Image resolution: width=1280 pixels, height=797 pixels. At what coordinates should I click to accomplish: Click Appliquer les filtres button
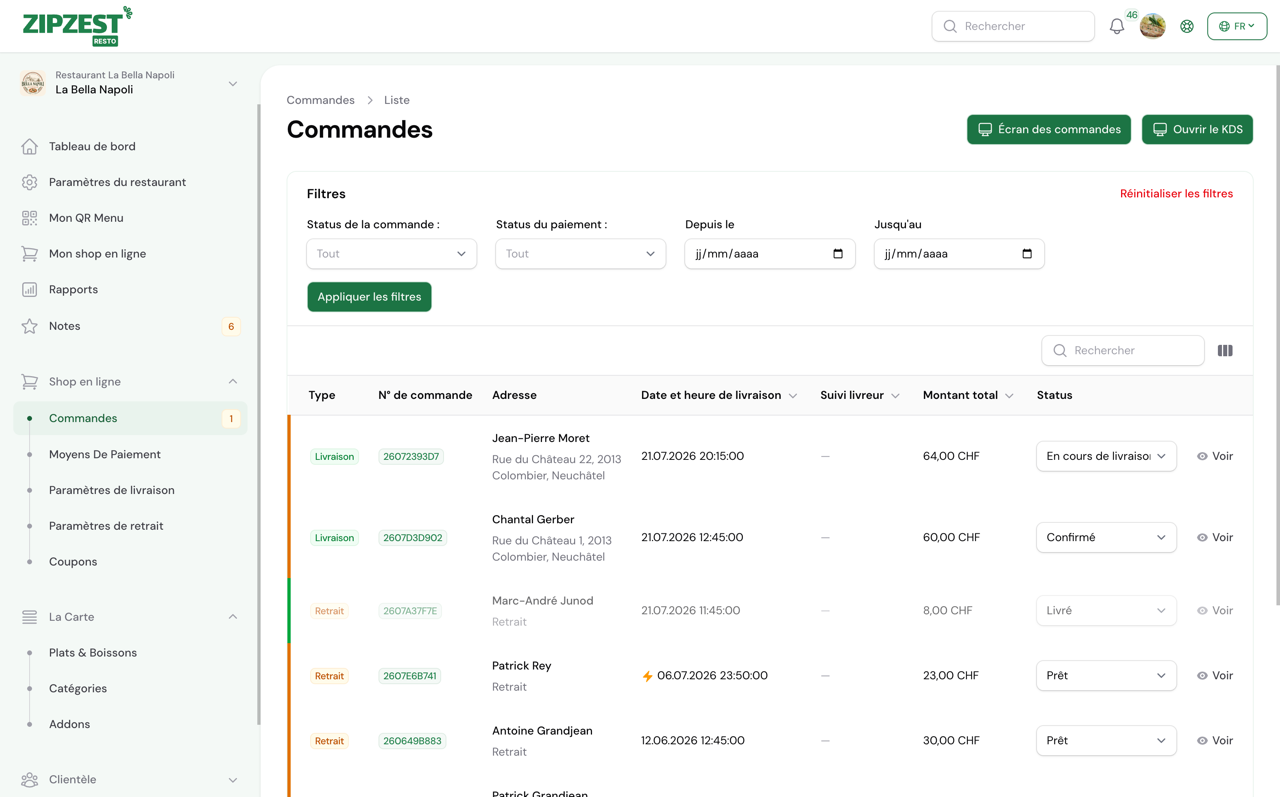pos(369,297)
